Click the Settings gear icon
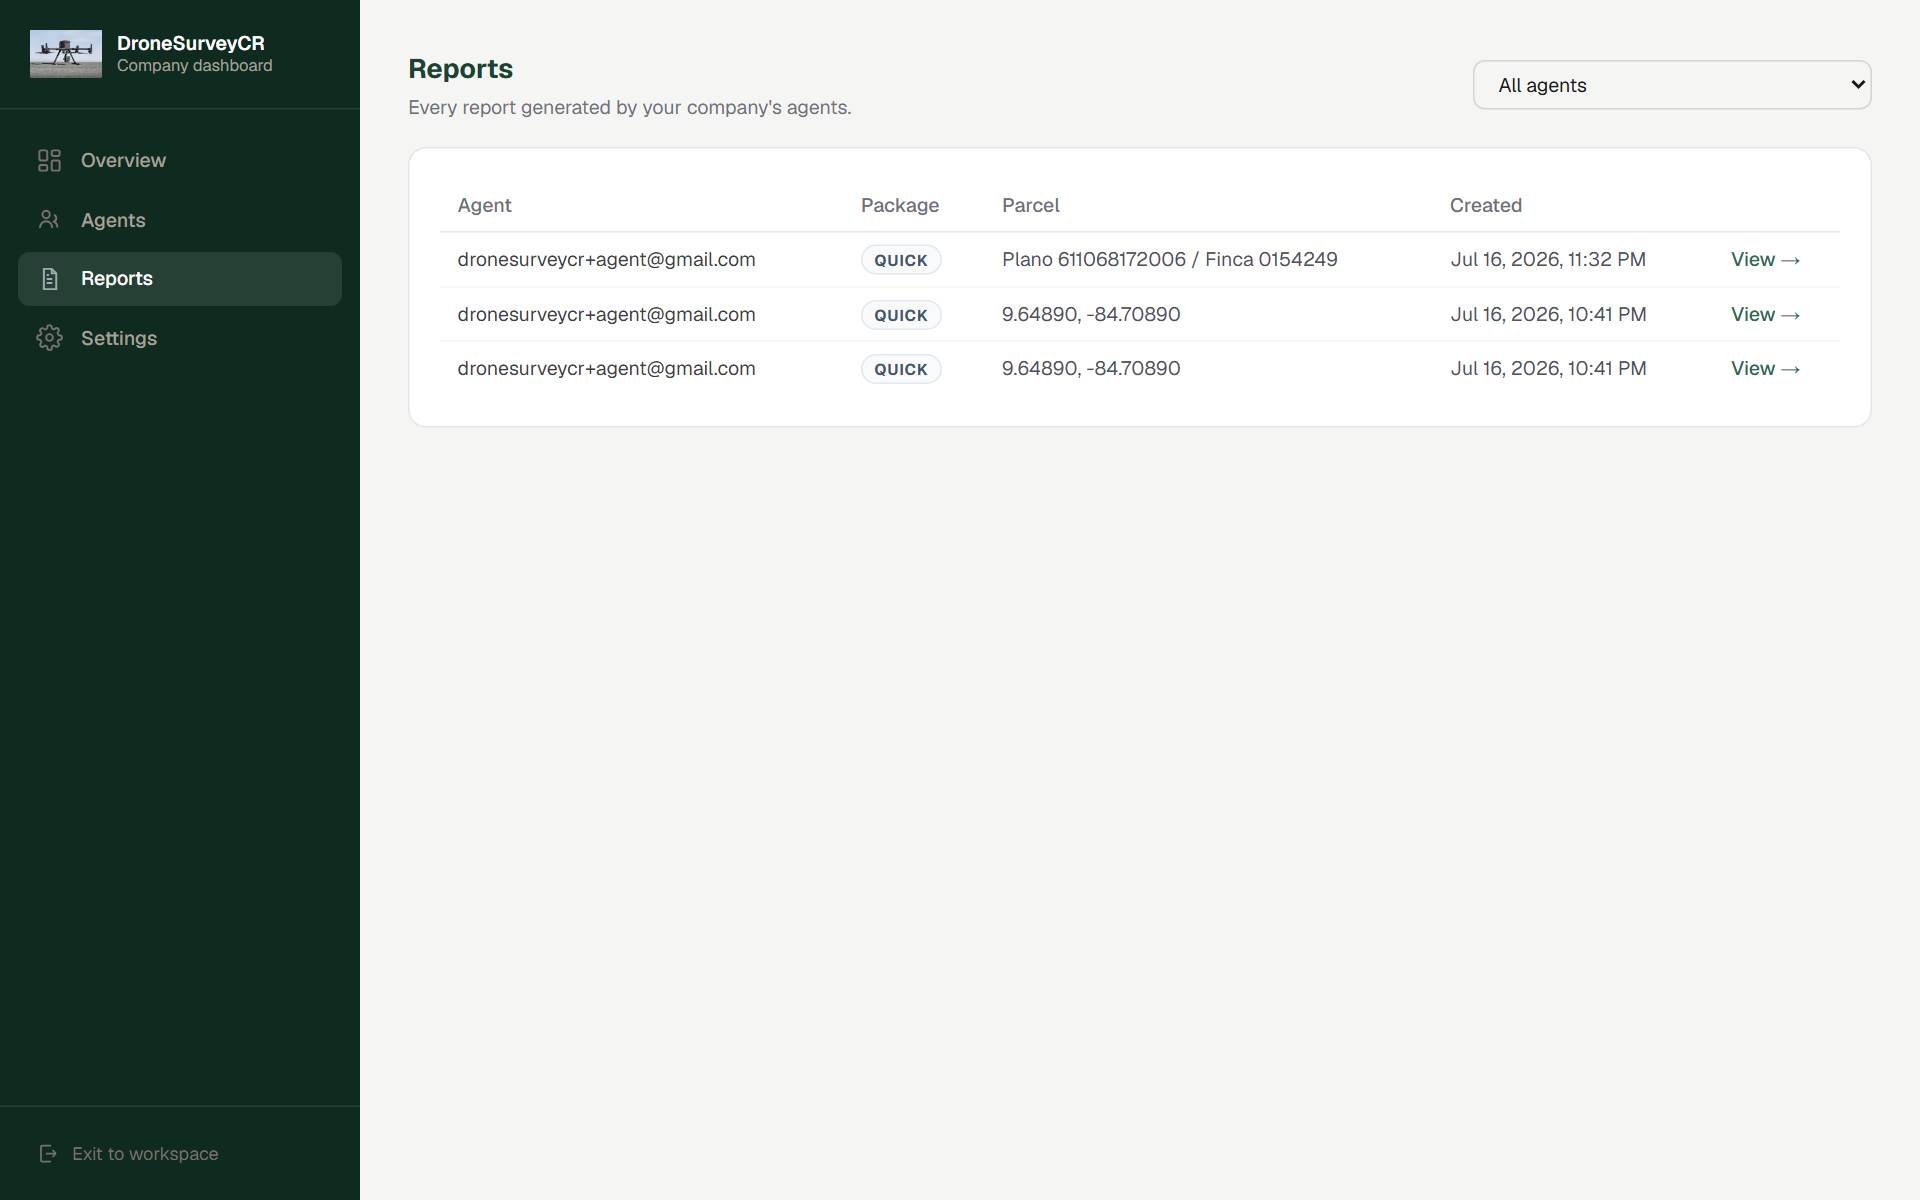 click(x=49, y=338)
